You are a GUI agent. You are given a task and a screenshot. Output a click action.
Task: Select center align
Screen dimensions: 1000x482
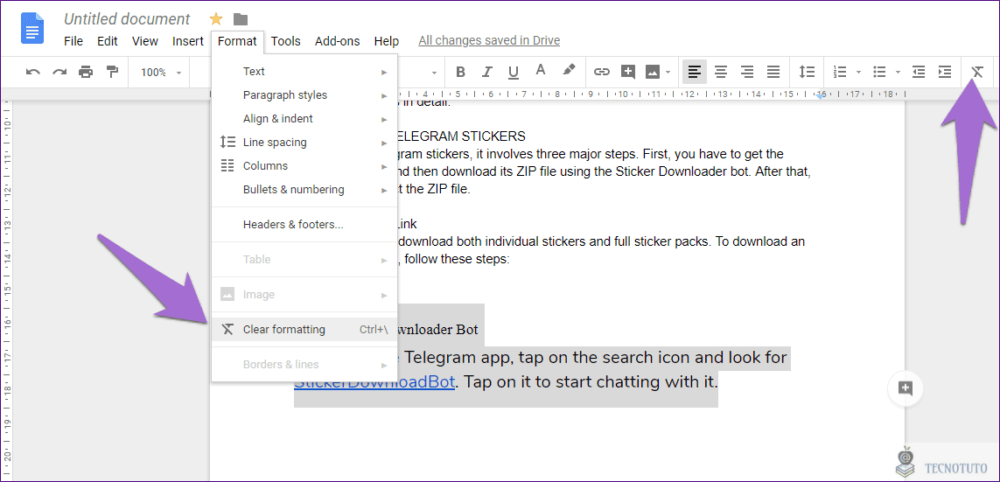point(721,72)
